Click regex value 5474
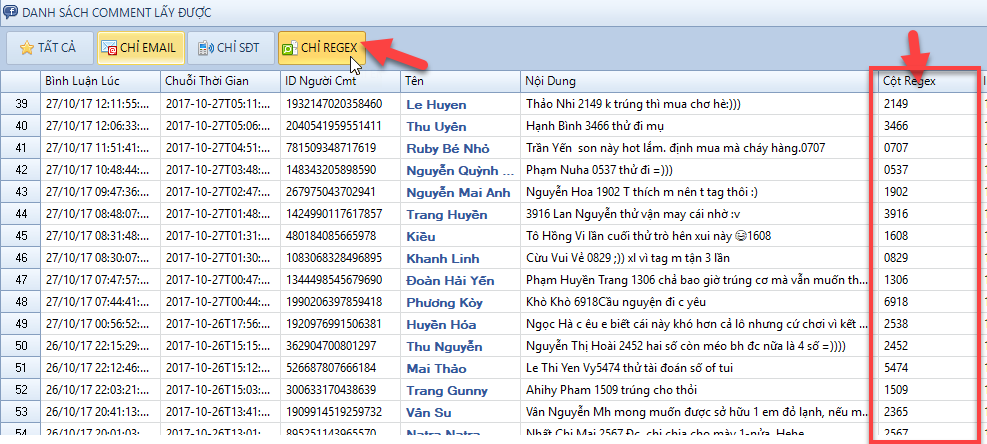 896,368
